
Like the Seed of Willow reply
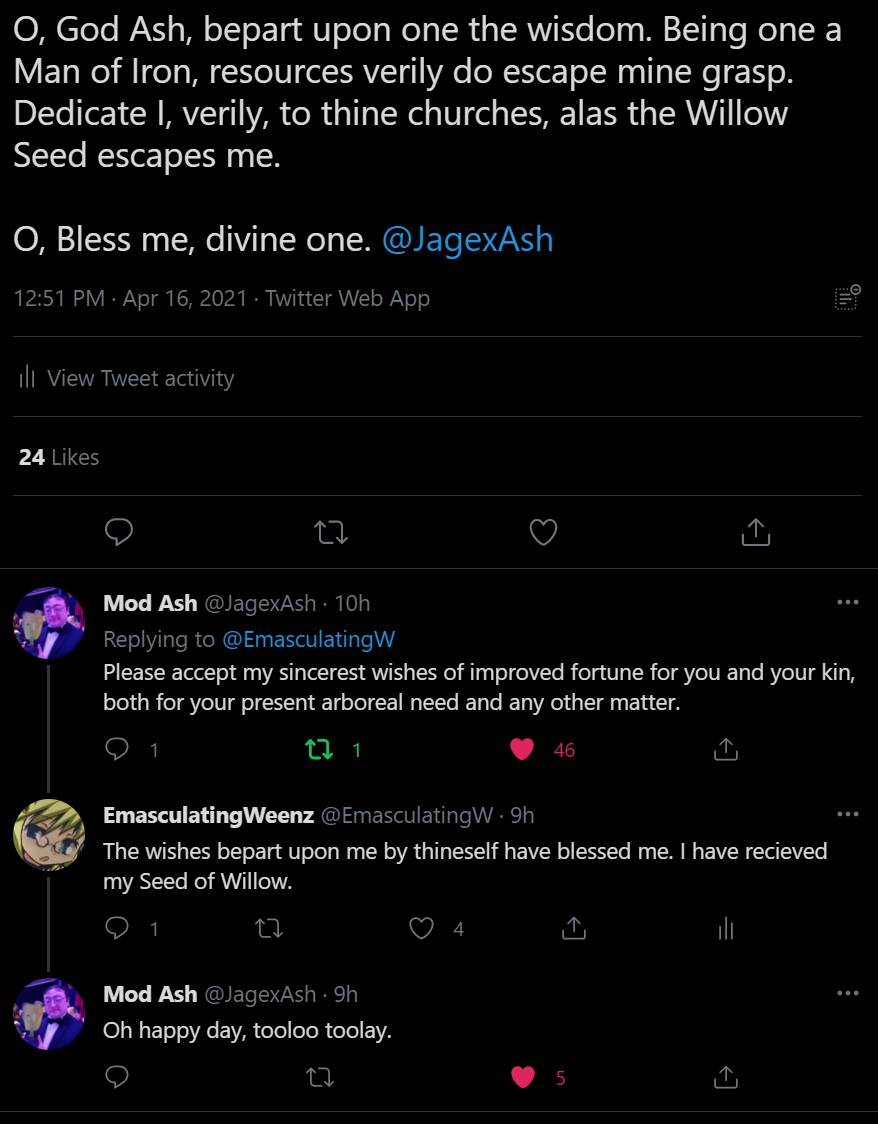422,929
